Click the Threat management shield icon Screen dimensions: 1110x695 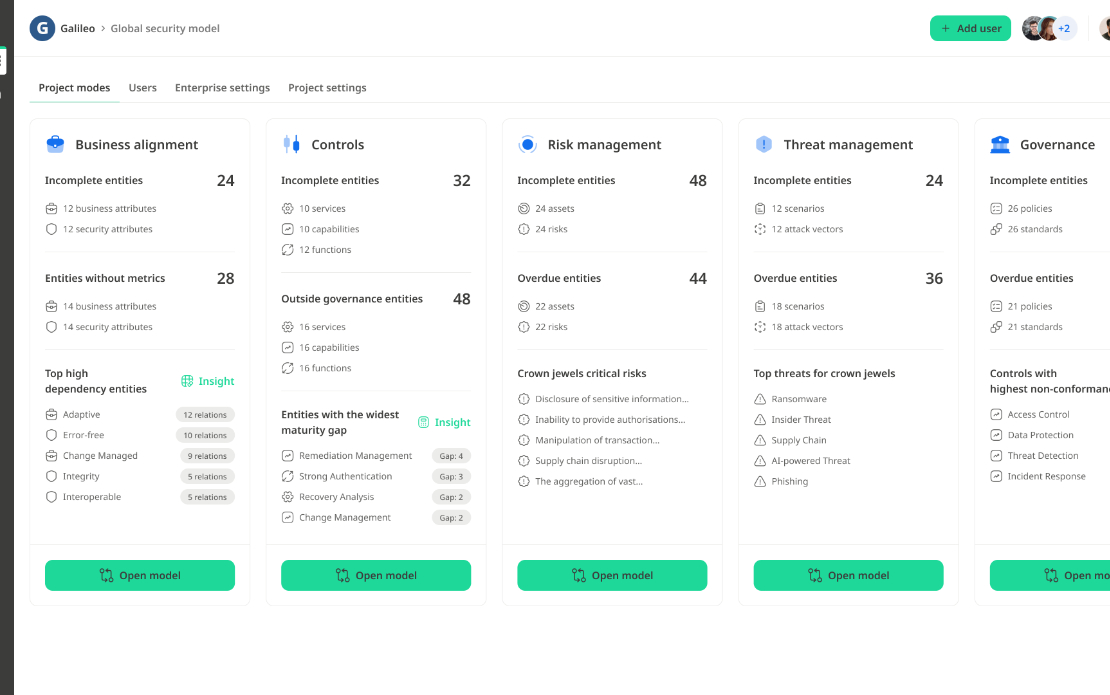pos(764,144)
